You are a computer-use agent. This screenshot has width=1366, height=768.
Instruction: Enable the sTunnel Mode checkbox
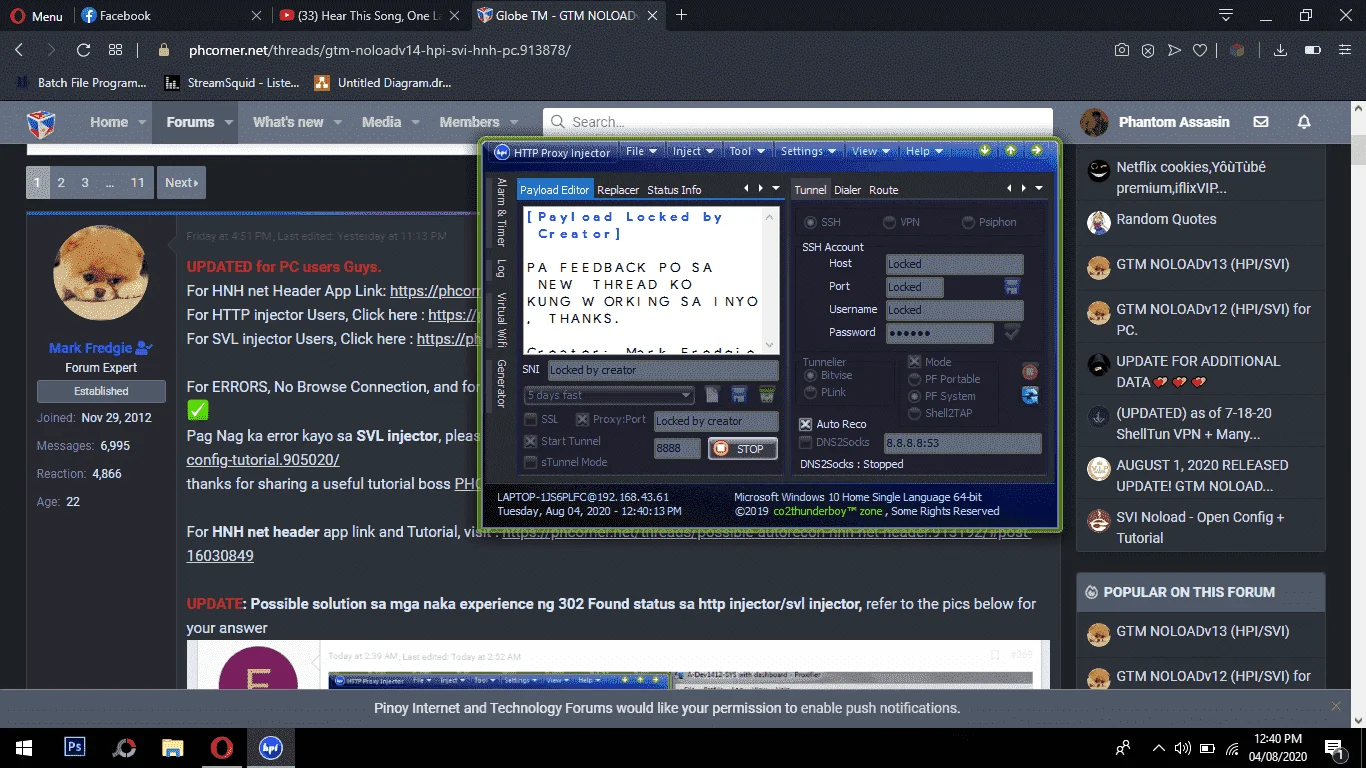coord(531,462)
